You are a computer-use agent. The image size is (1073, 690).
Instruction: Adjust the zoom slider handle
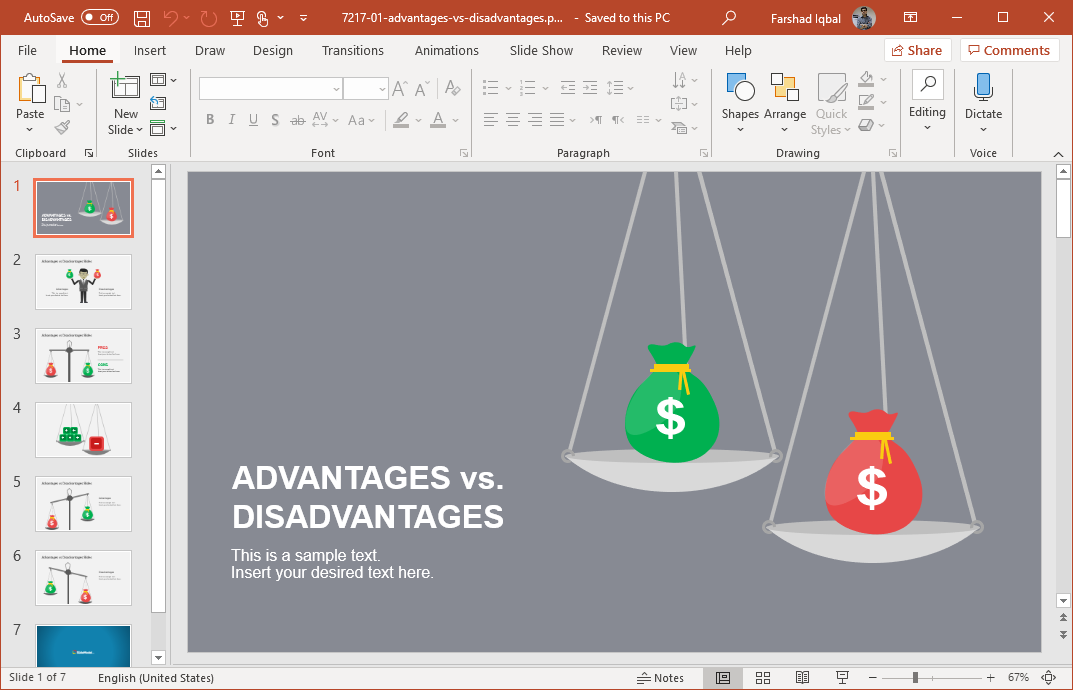click(x=915, y=678)
